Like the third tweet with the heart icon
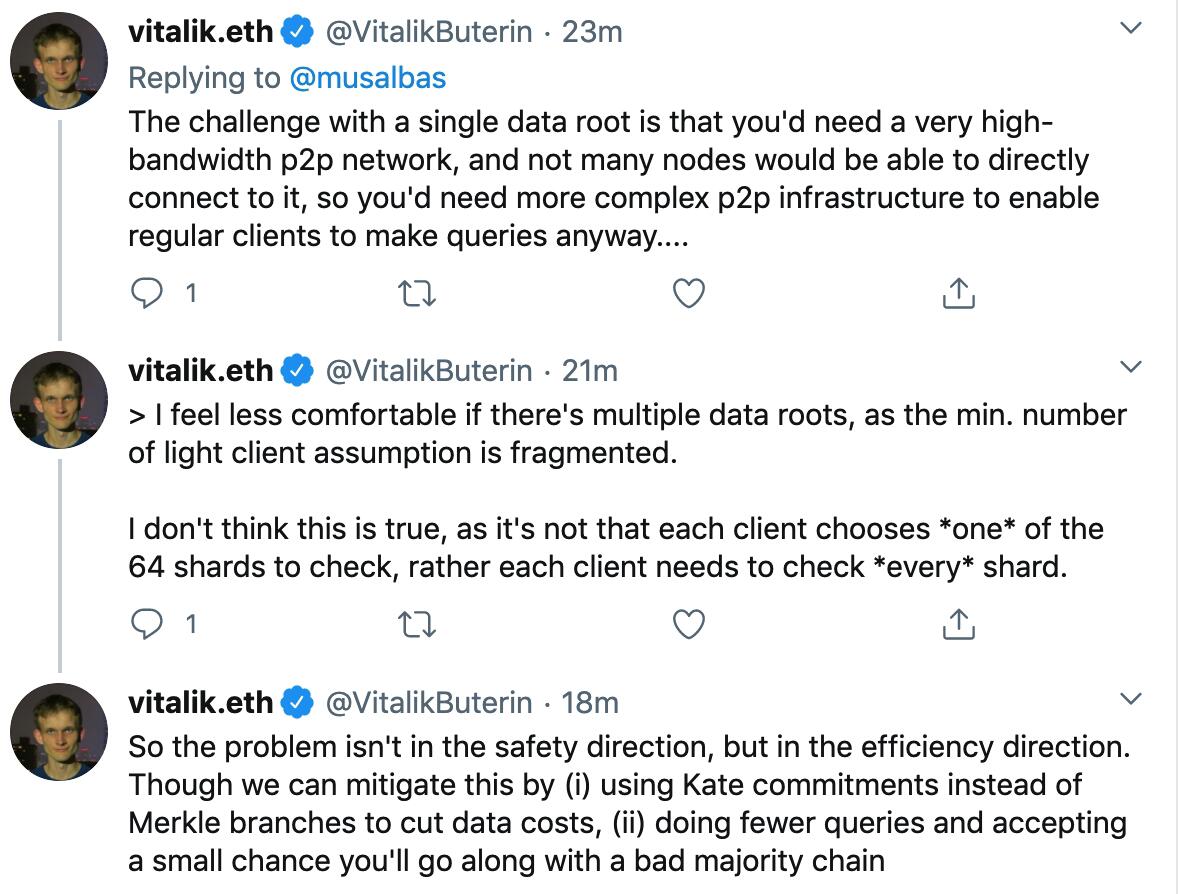 687,890
